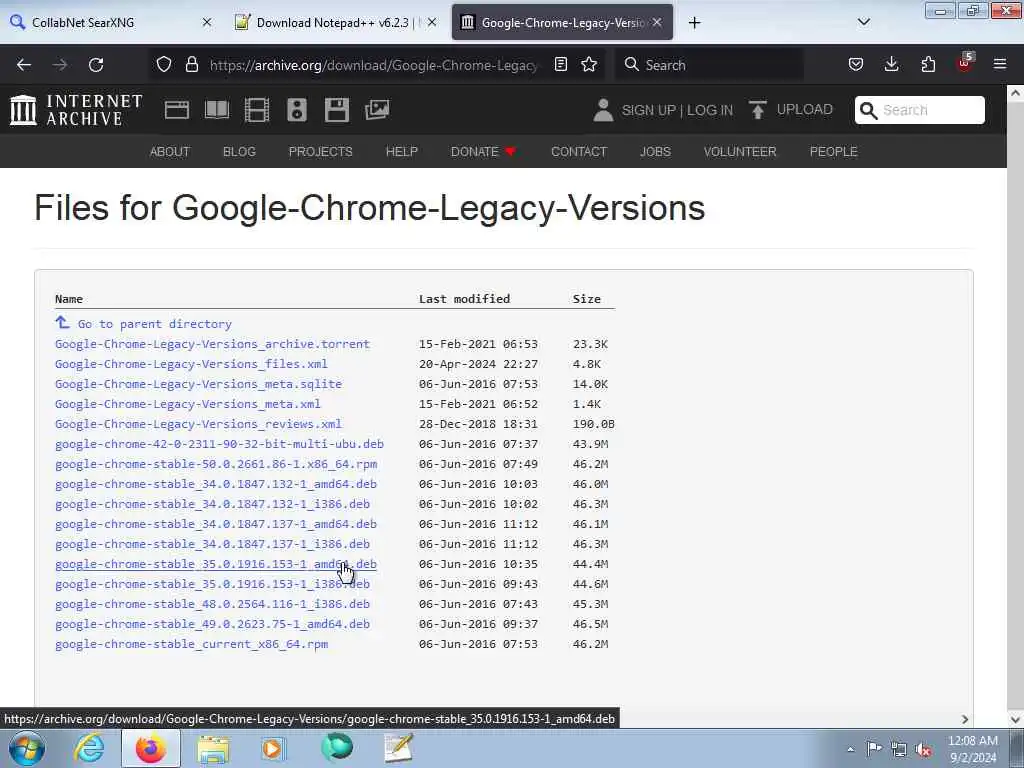Open the extensions puzzle icon
Screen dimensions: 1024x768
[928, 64]
